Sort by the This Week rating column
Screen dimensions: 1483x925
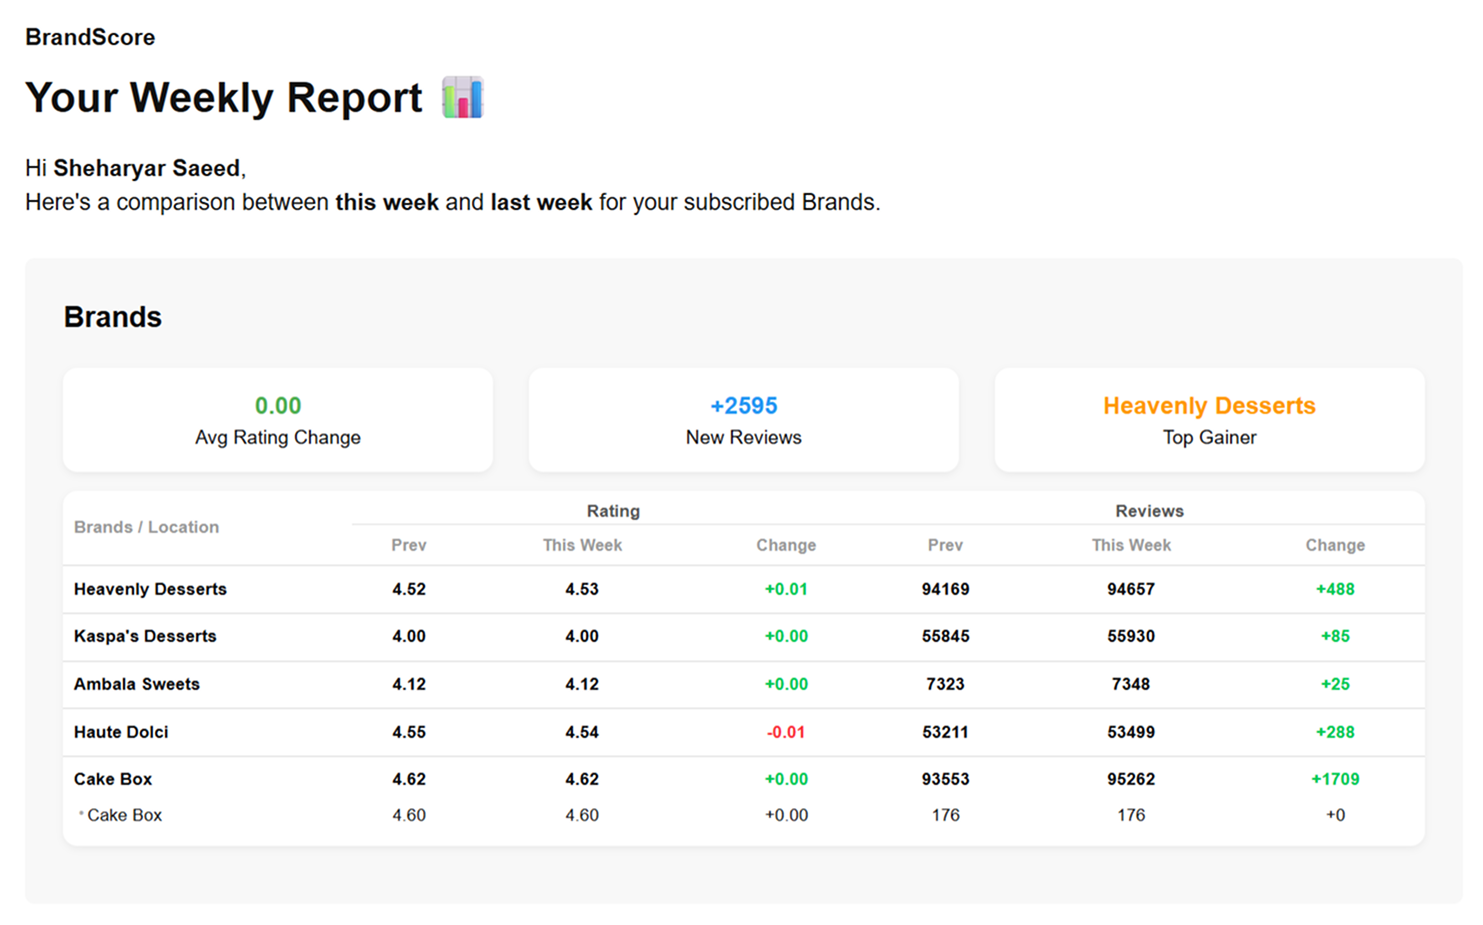point(582,545)
